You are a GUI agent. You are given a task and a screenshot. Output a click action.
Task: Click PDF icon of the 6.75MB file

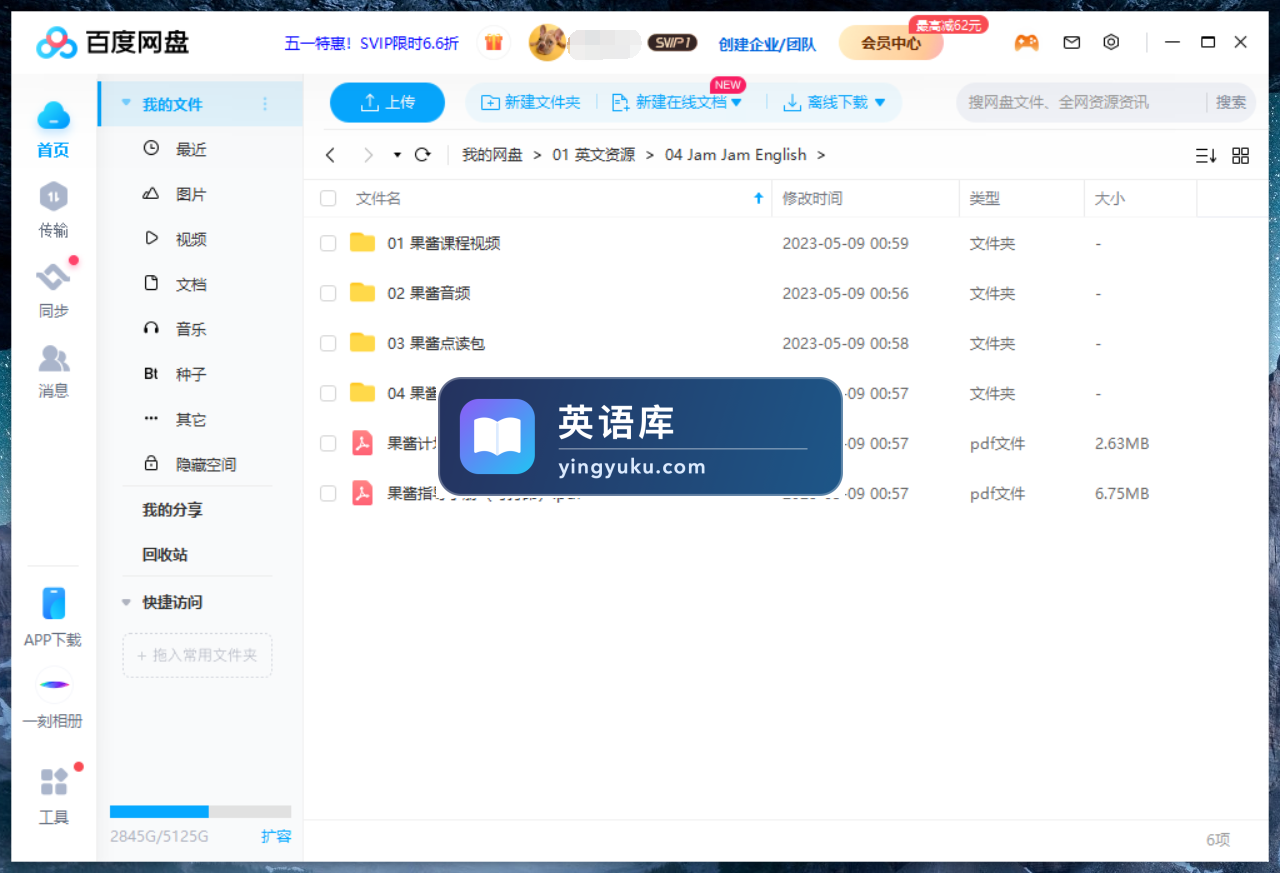(362, 493)
